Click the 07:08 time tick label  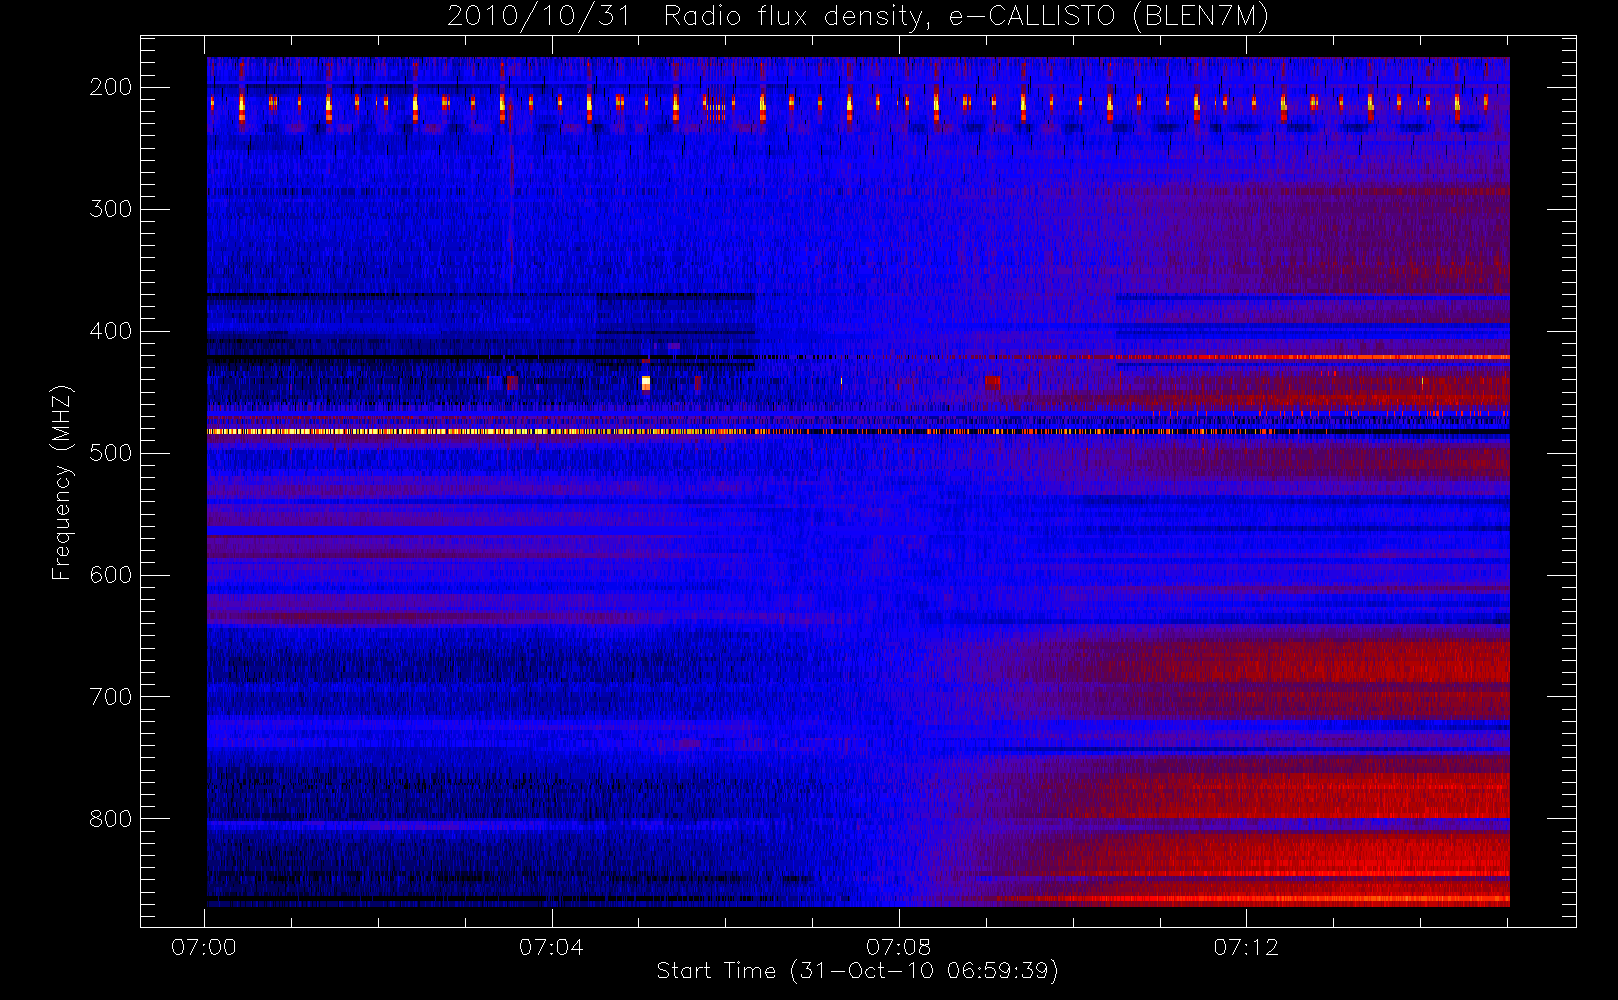[898, 947]
